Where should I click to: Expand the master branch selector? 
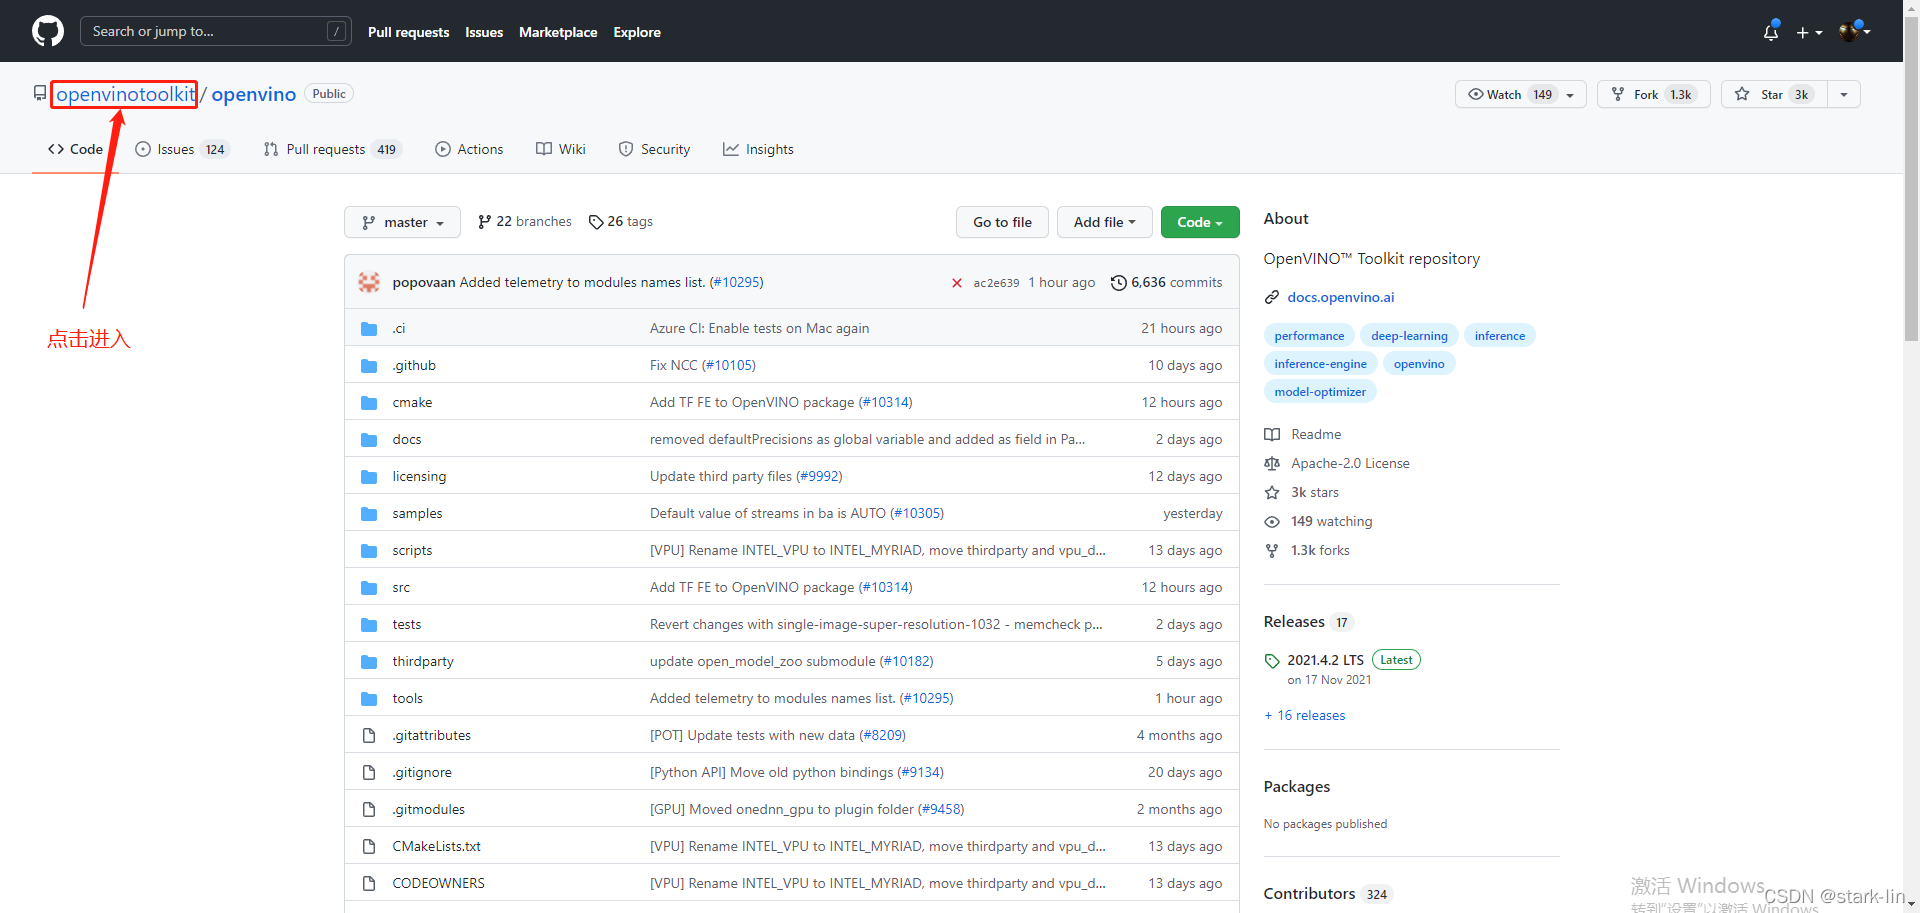pos(402,222)
